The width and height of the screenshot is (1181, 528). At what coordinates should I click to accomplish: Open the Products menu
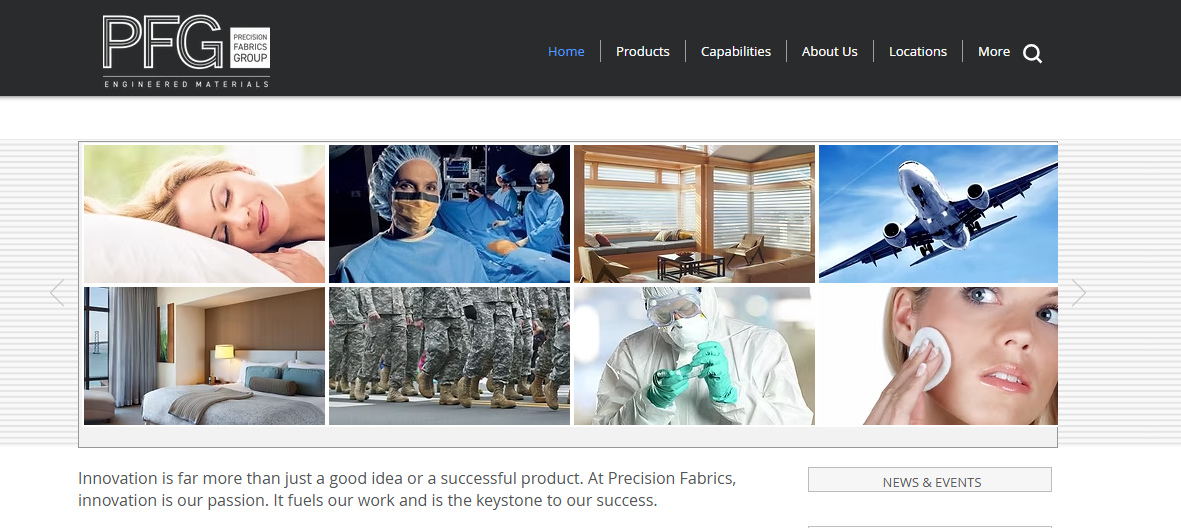(x=642, y=51)
